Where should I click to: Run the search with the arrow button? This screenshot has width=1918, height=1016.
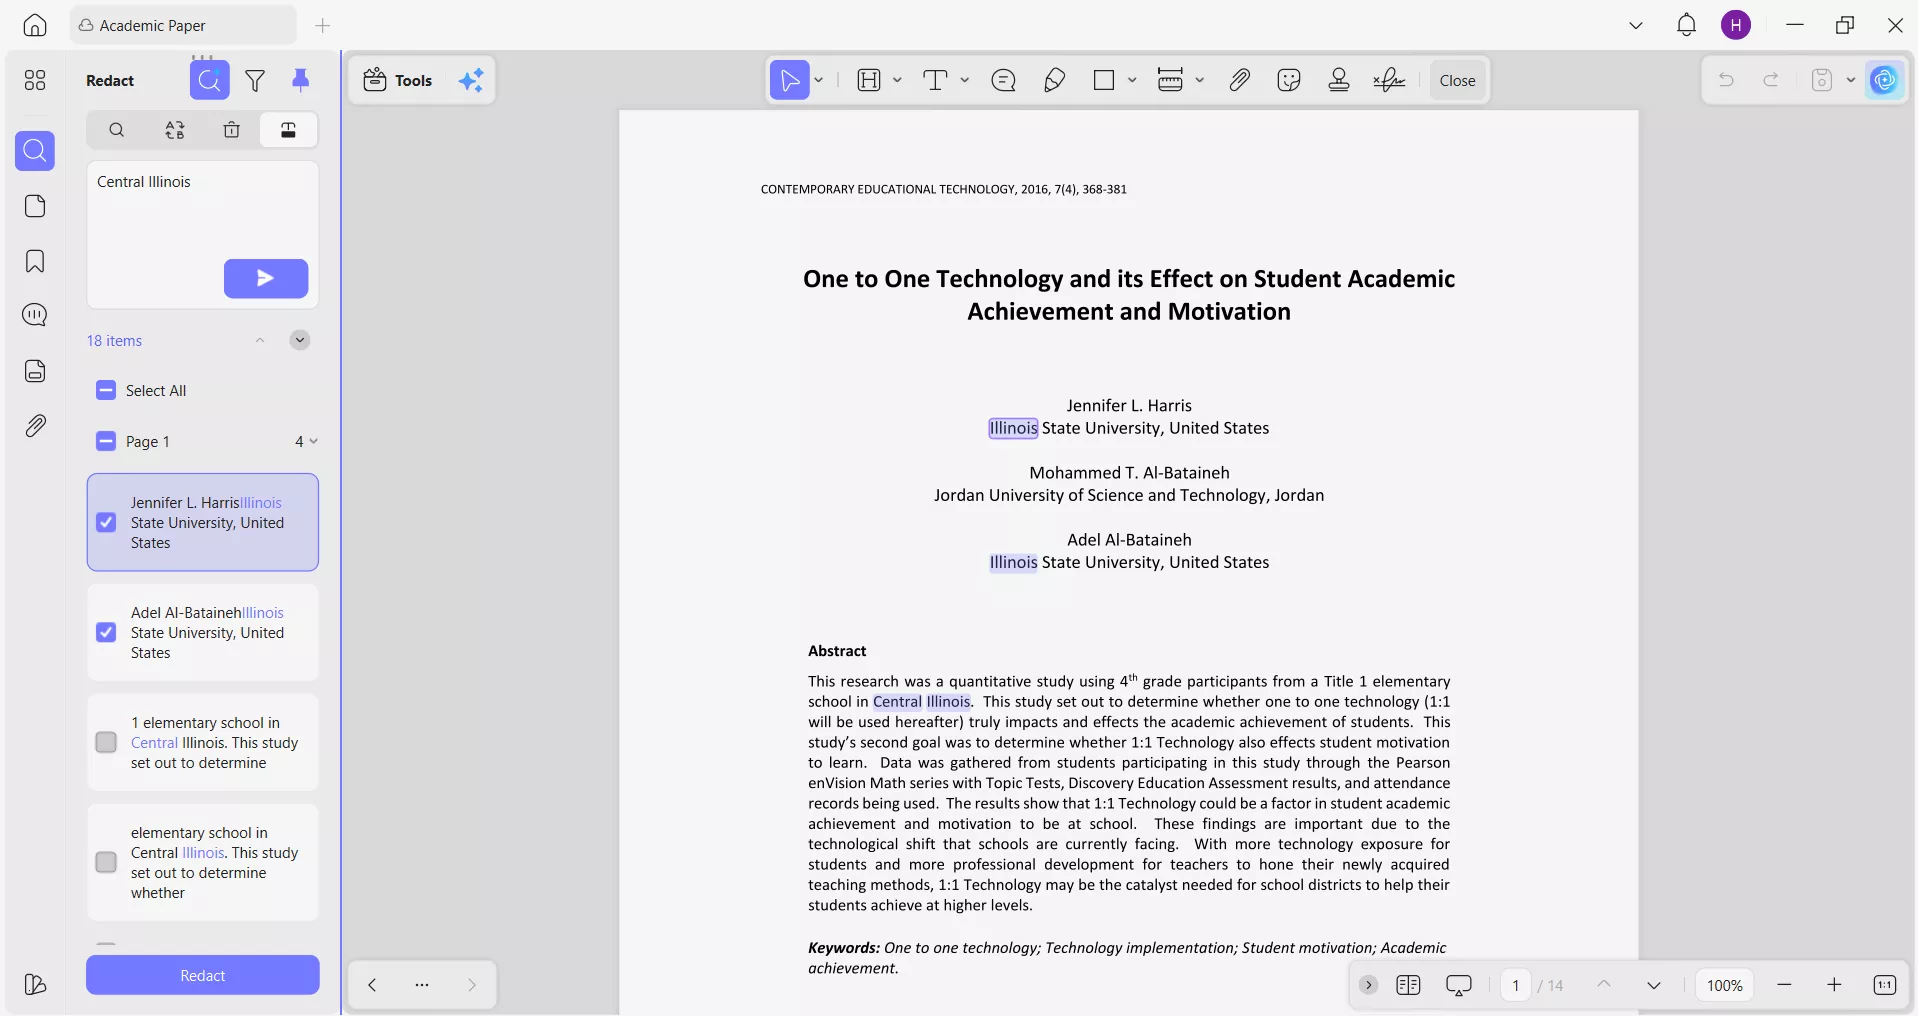(266, 278)
